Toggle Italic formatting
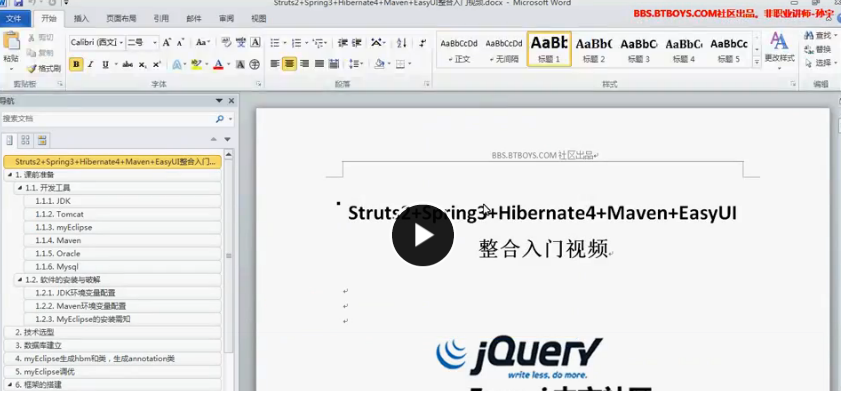841x414 pixels. (91, 64)
